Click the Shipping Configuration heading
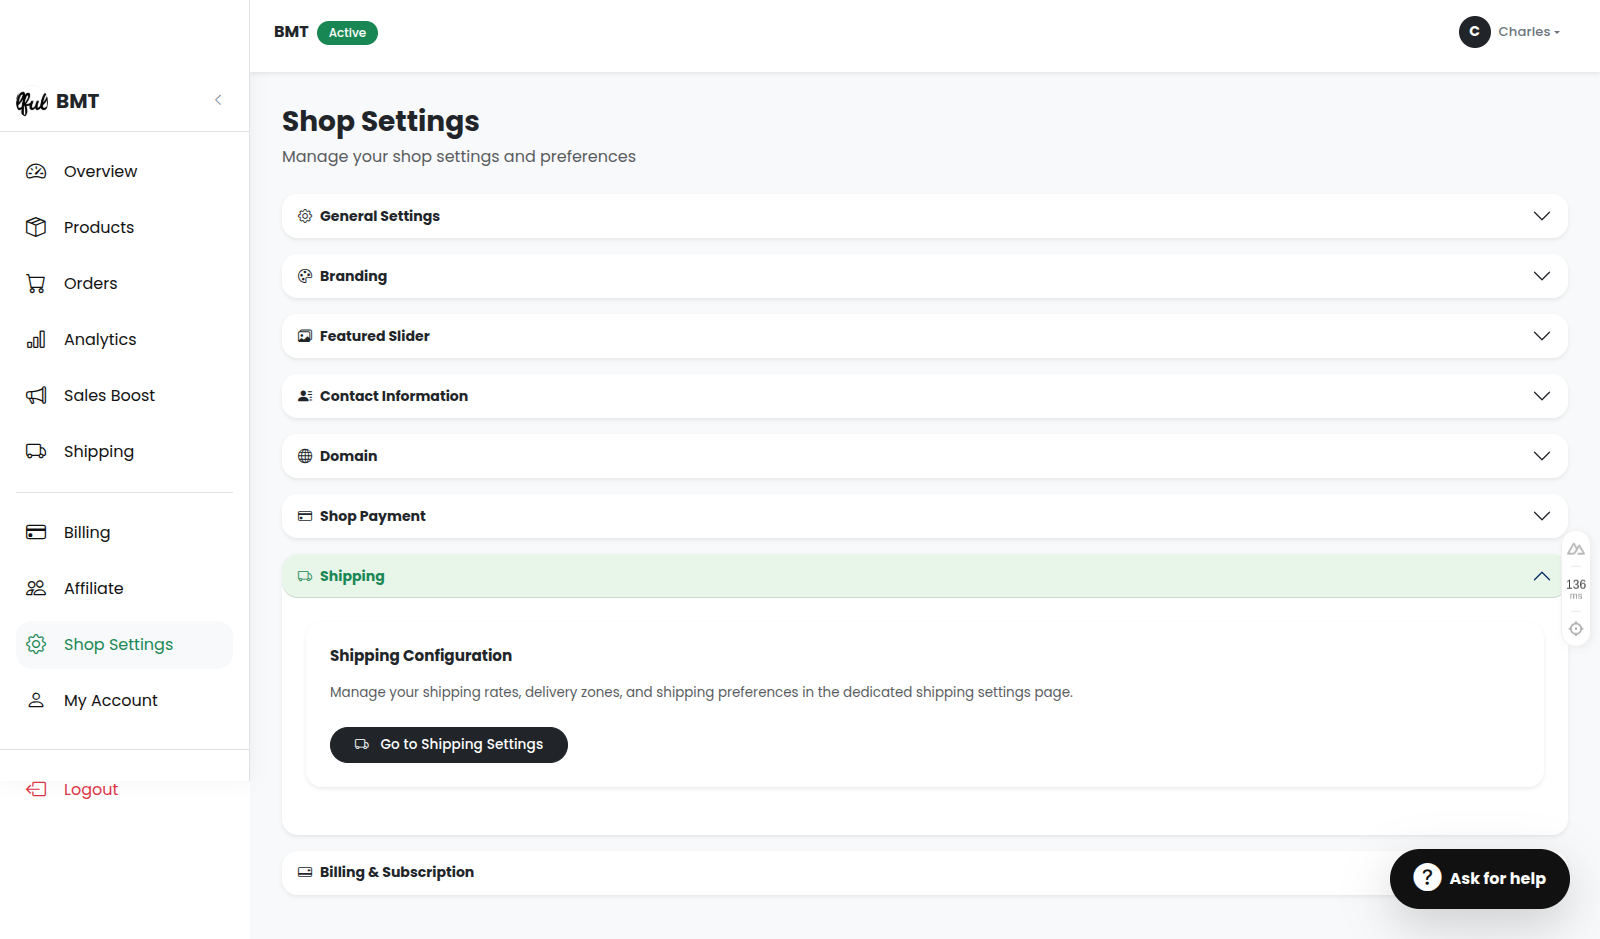Viewport: 1600px width, 939px height. (x=421, y=656)
